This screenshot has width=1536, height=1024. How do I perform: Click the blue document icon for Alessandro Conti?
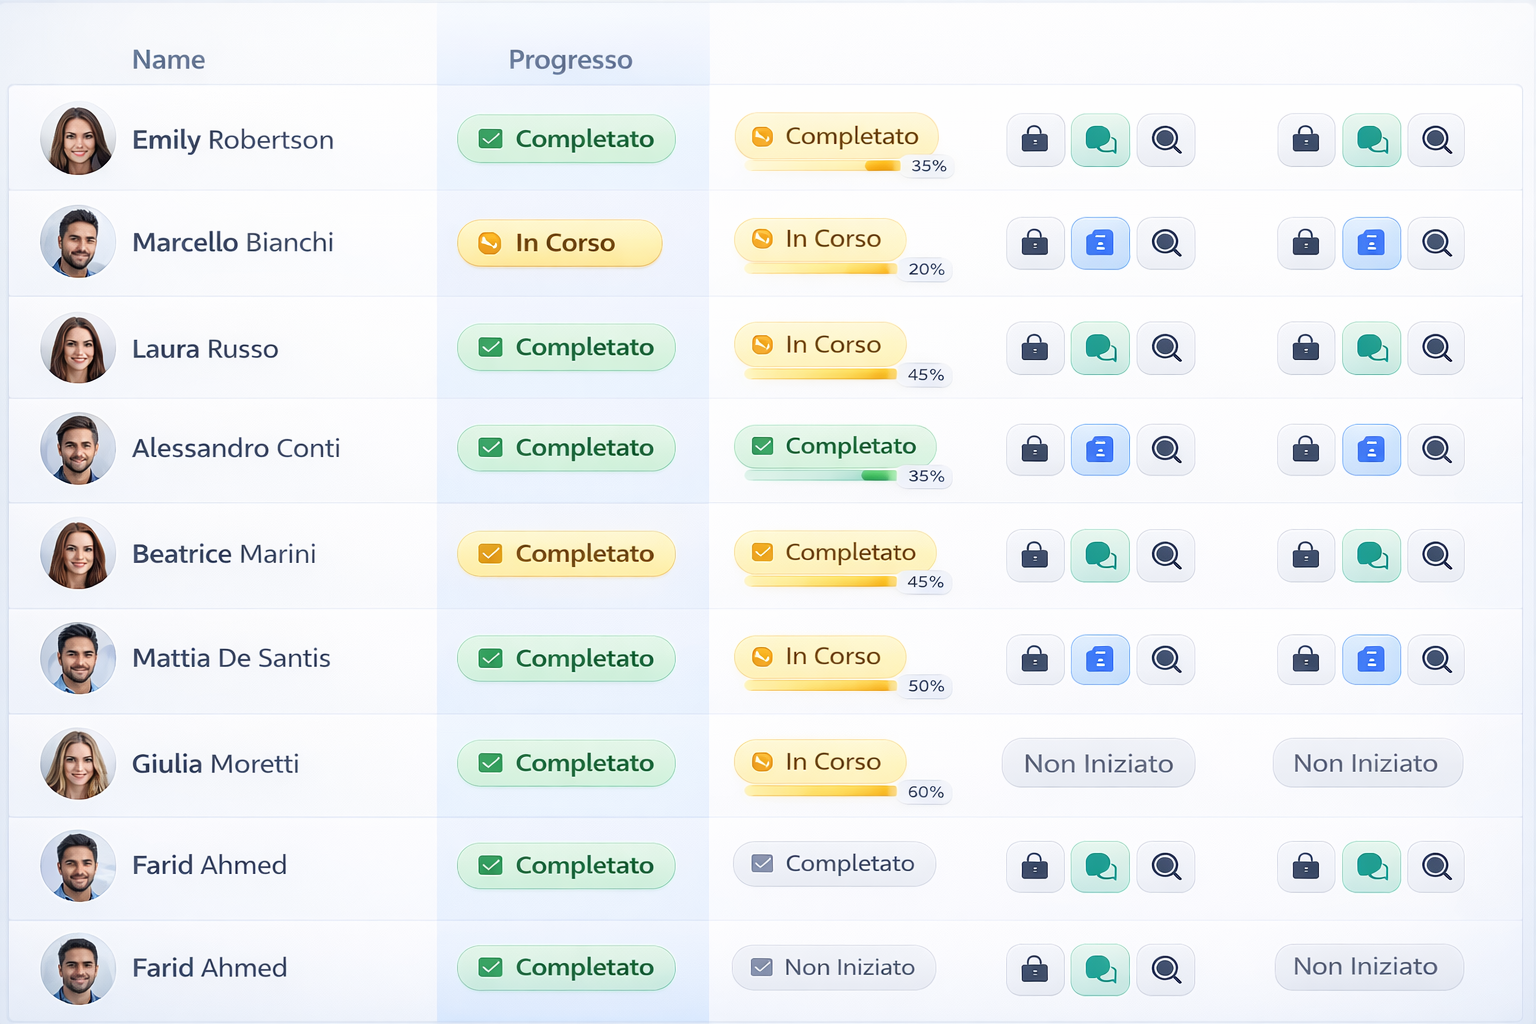point(1100,450)
